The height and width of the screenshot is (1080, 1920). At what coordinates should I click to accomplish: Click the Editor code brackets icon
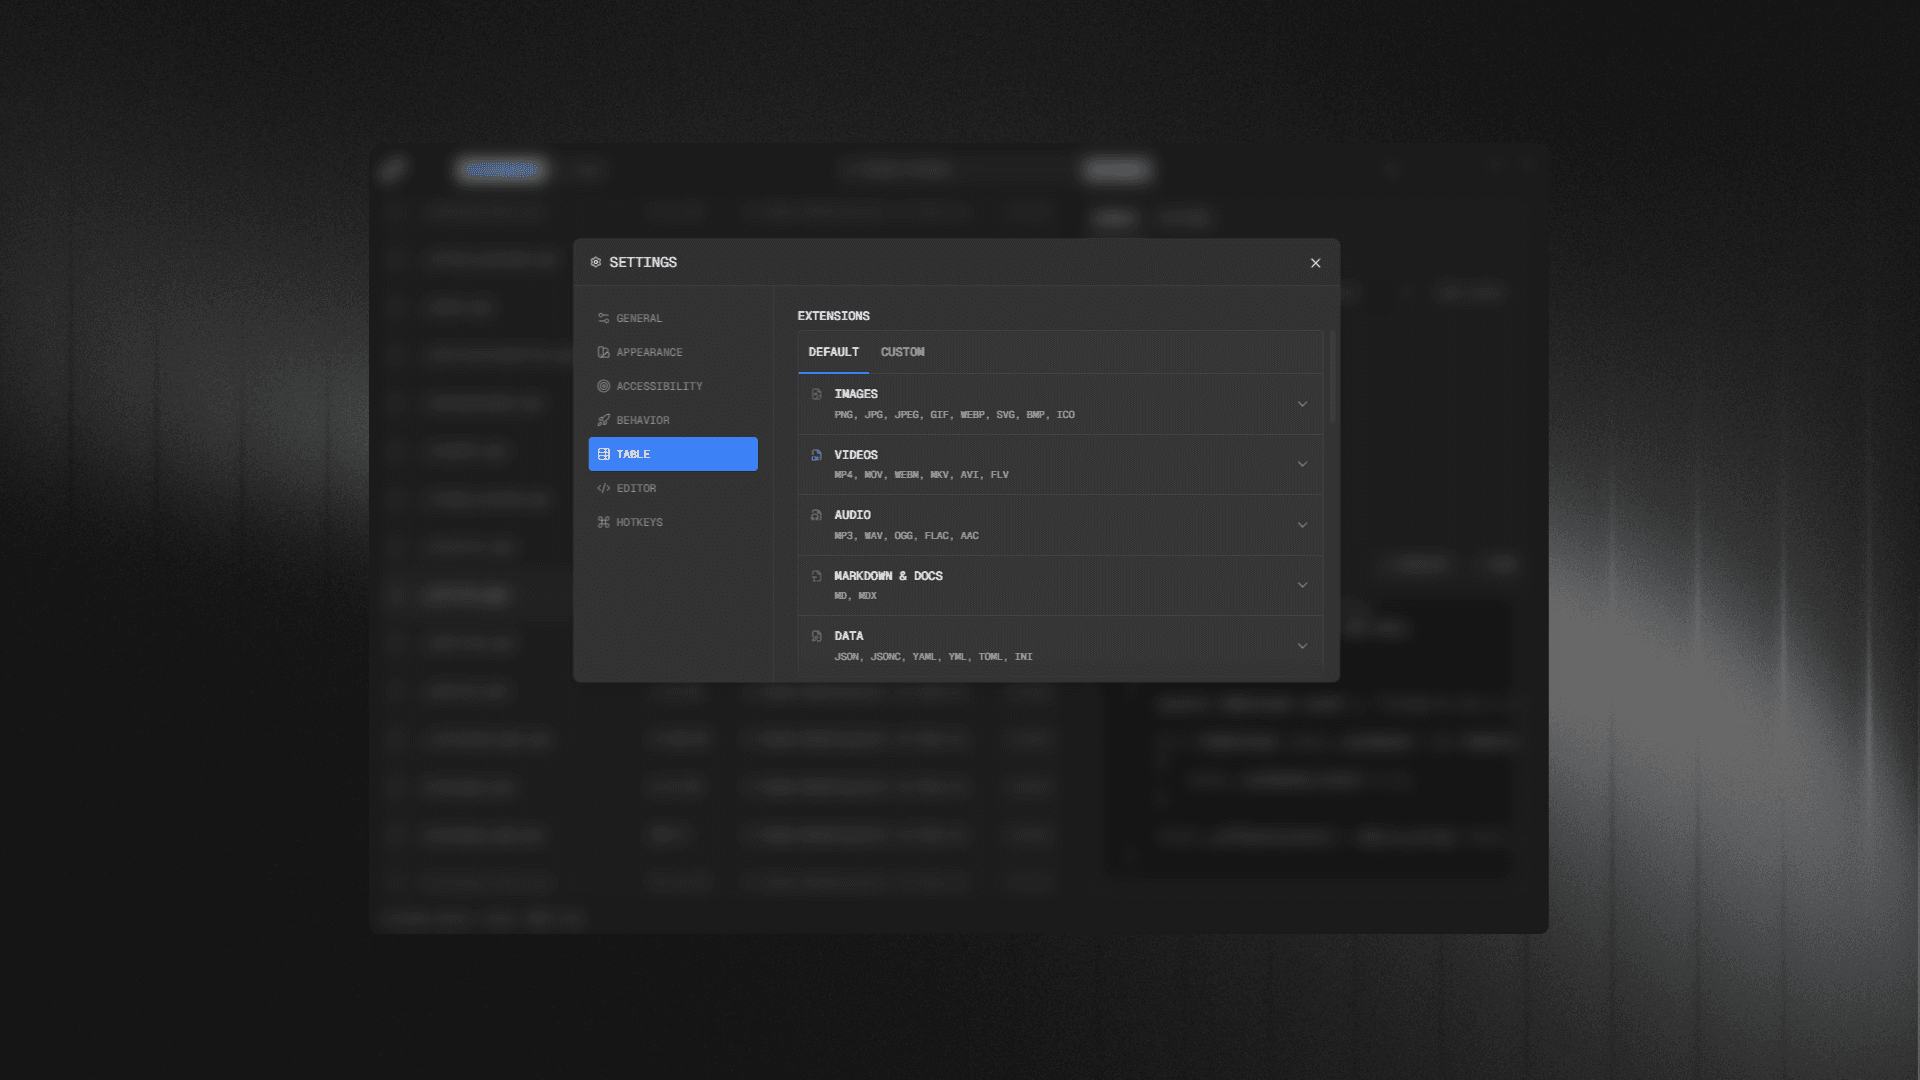tap(603, 488)
